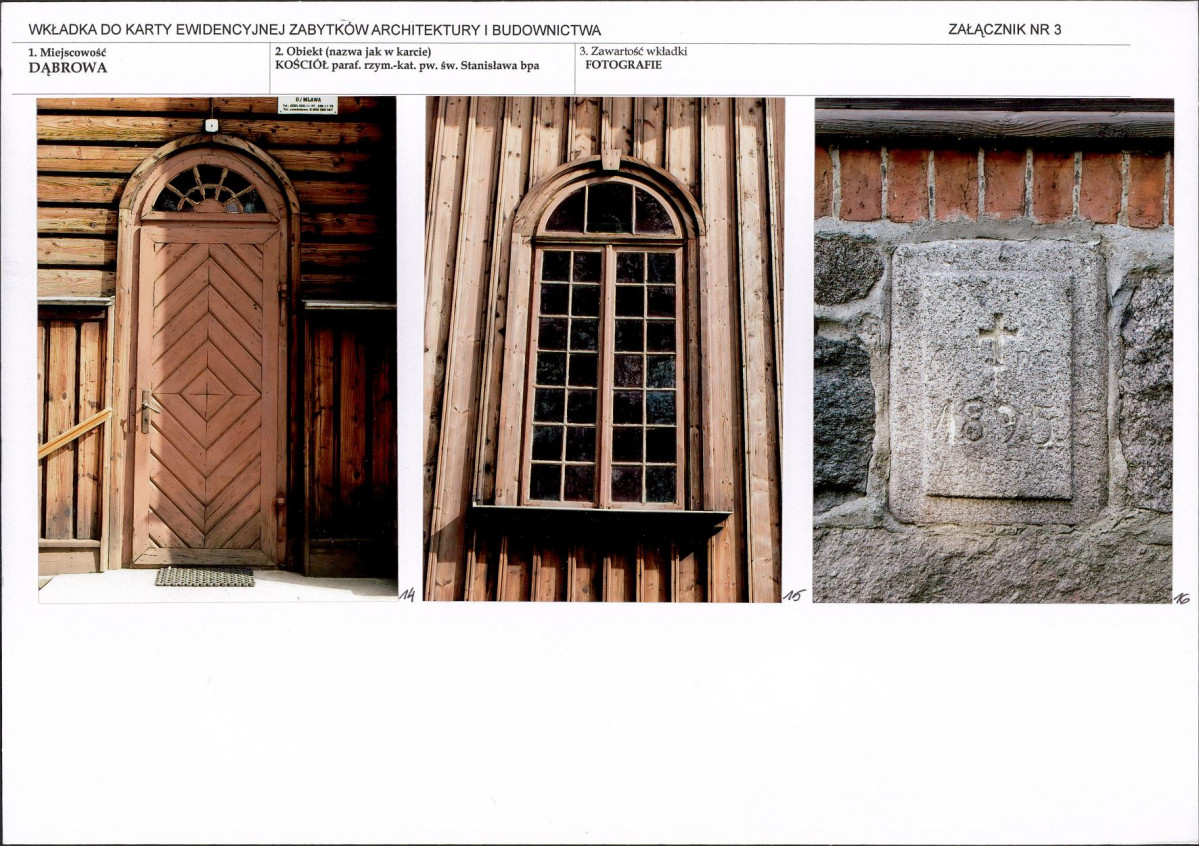Click the 1895 stone plaque photograph
Screen dimensions: 1199x846
[x=993, y=350]
